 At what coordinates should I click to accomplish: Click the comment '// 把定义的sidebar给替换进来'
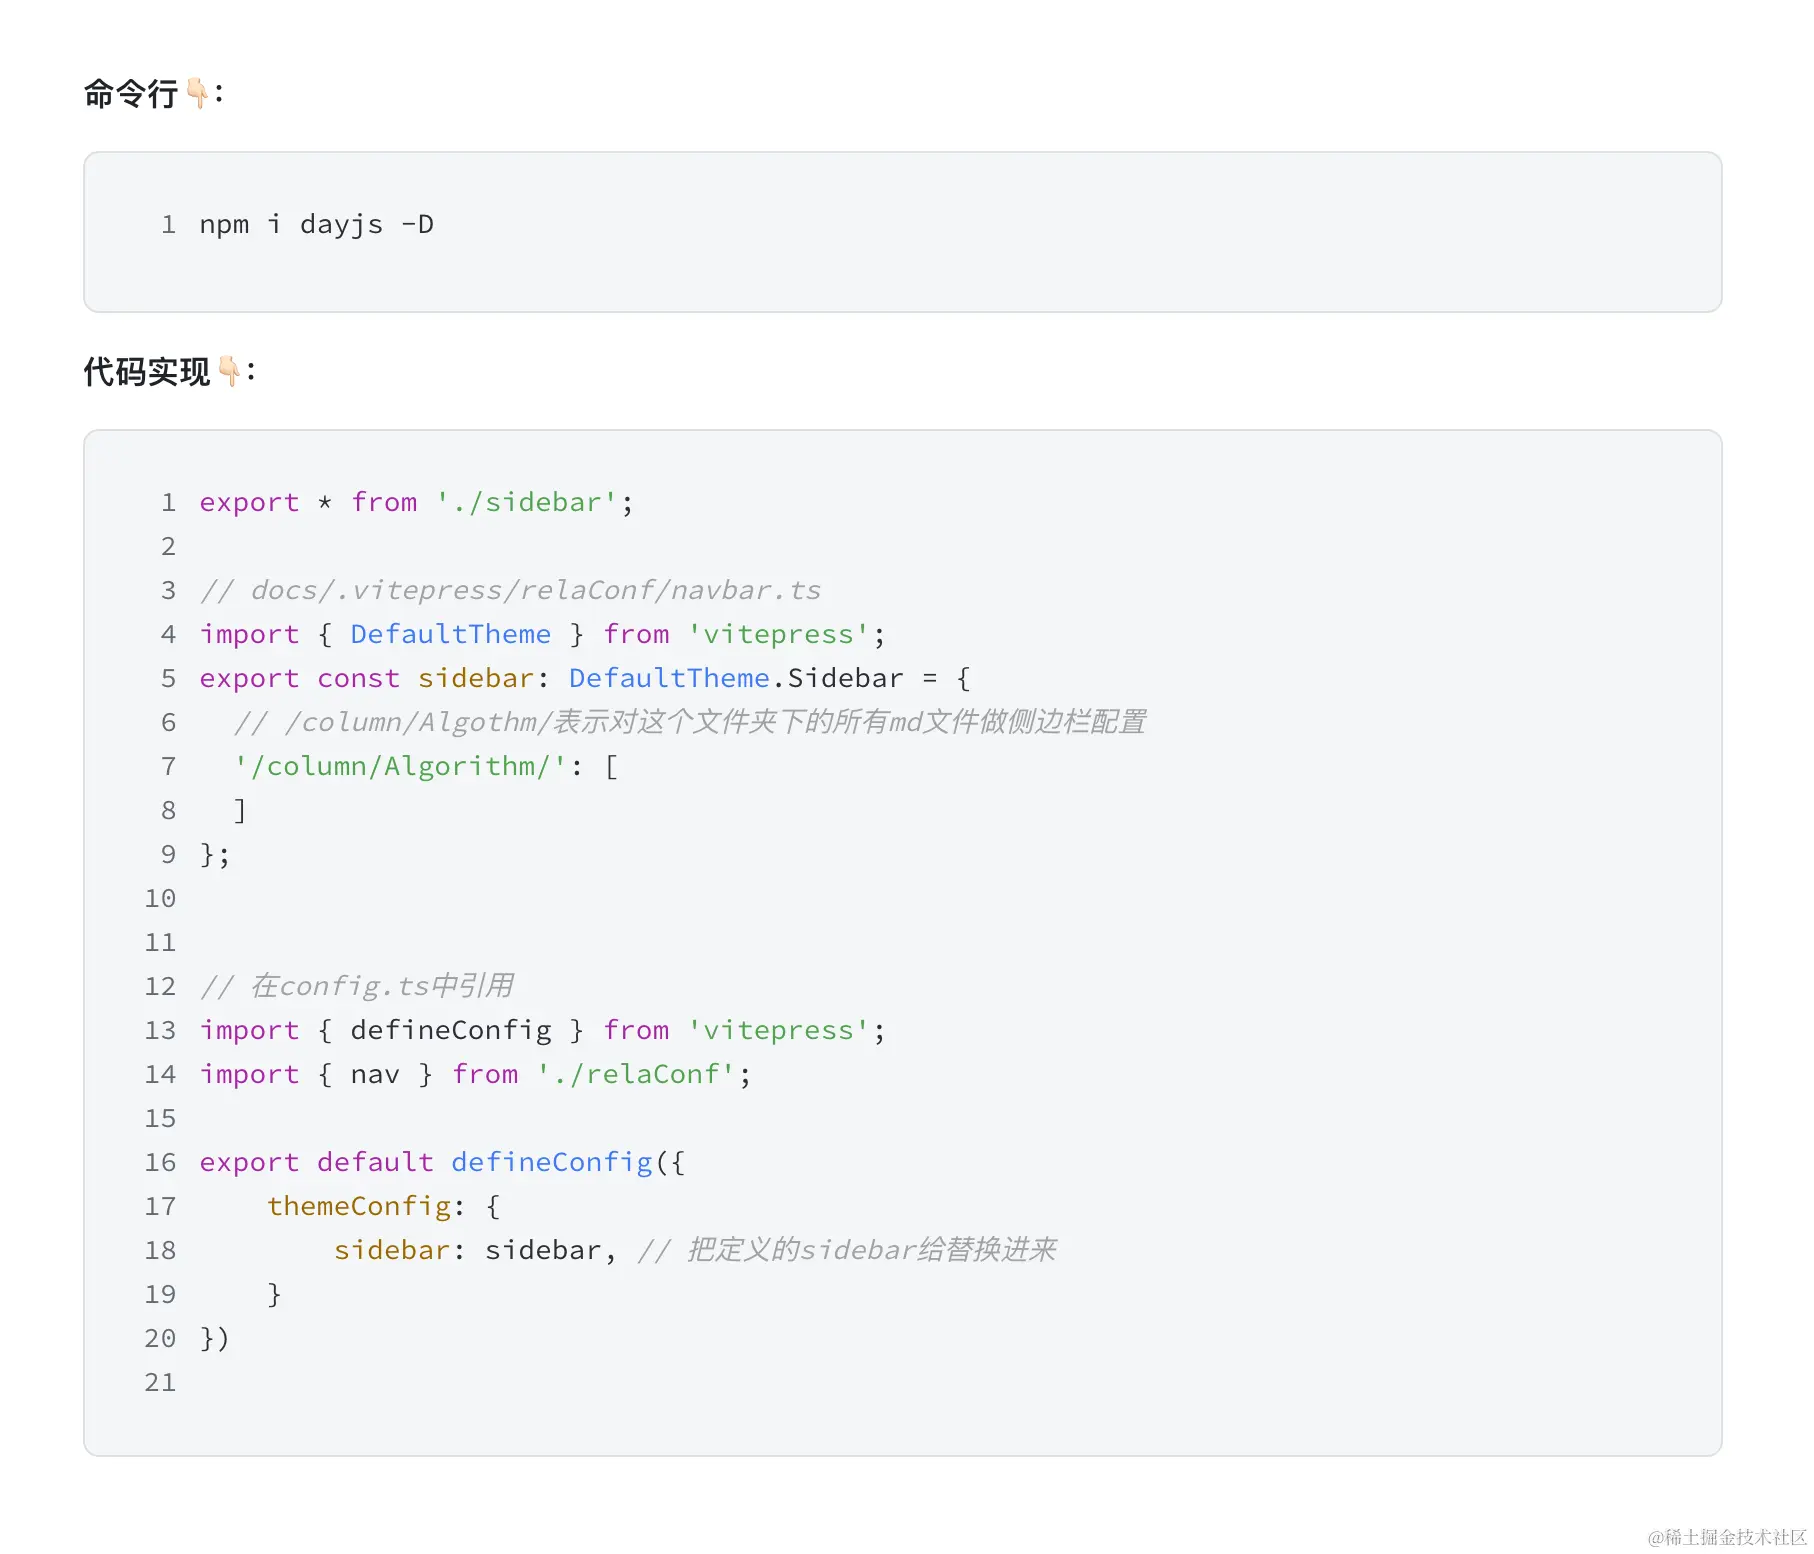coord(847,1250)
